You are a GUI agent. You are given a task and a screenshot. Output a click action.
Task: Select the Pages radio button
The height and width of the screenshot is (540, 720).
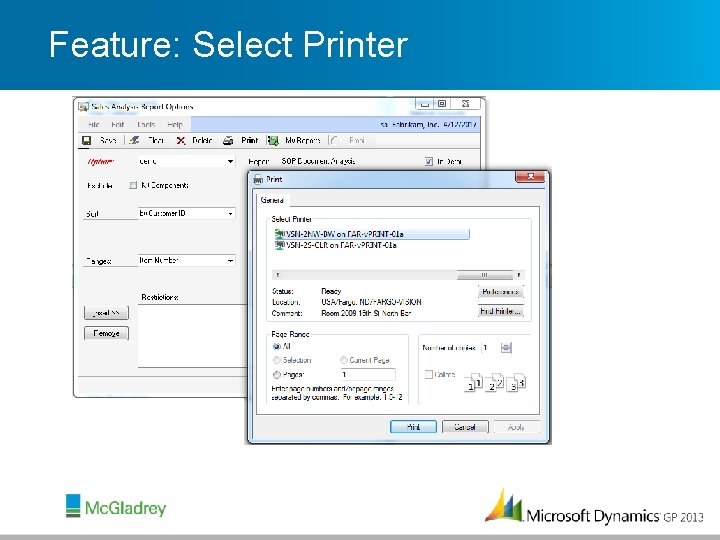[276, 375]
